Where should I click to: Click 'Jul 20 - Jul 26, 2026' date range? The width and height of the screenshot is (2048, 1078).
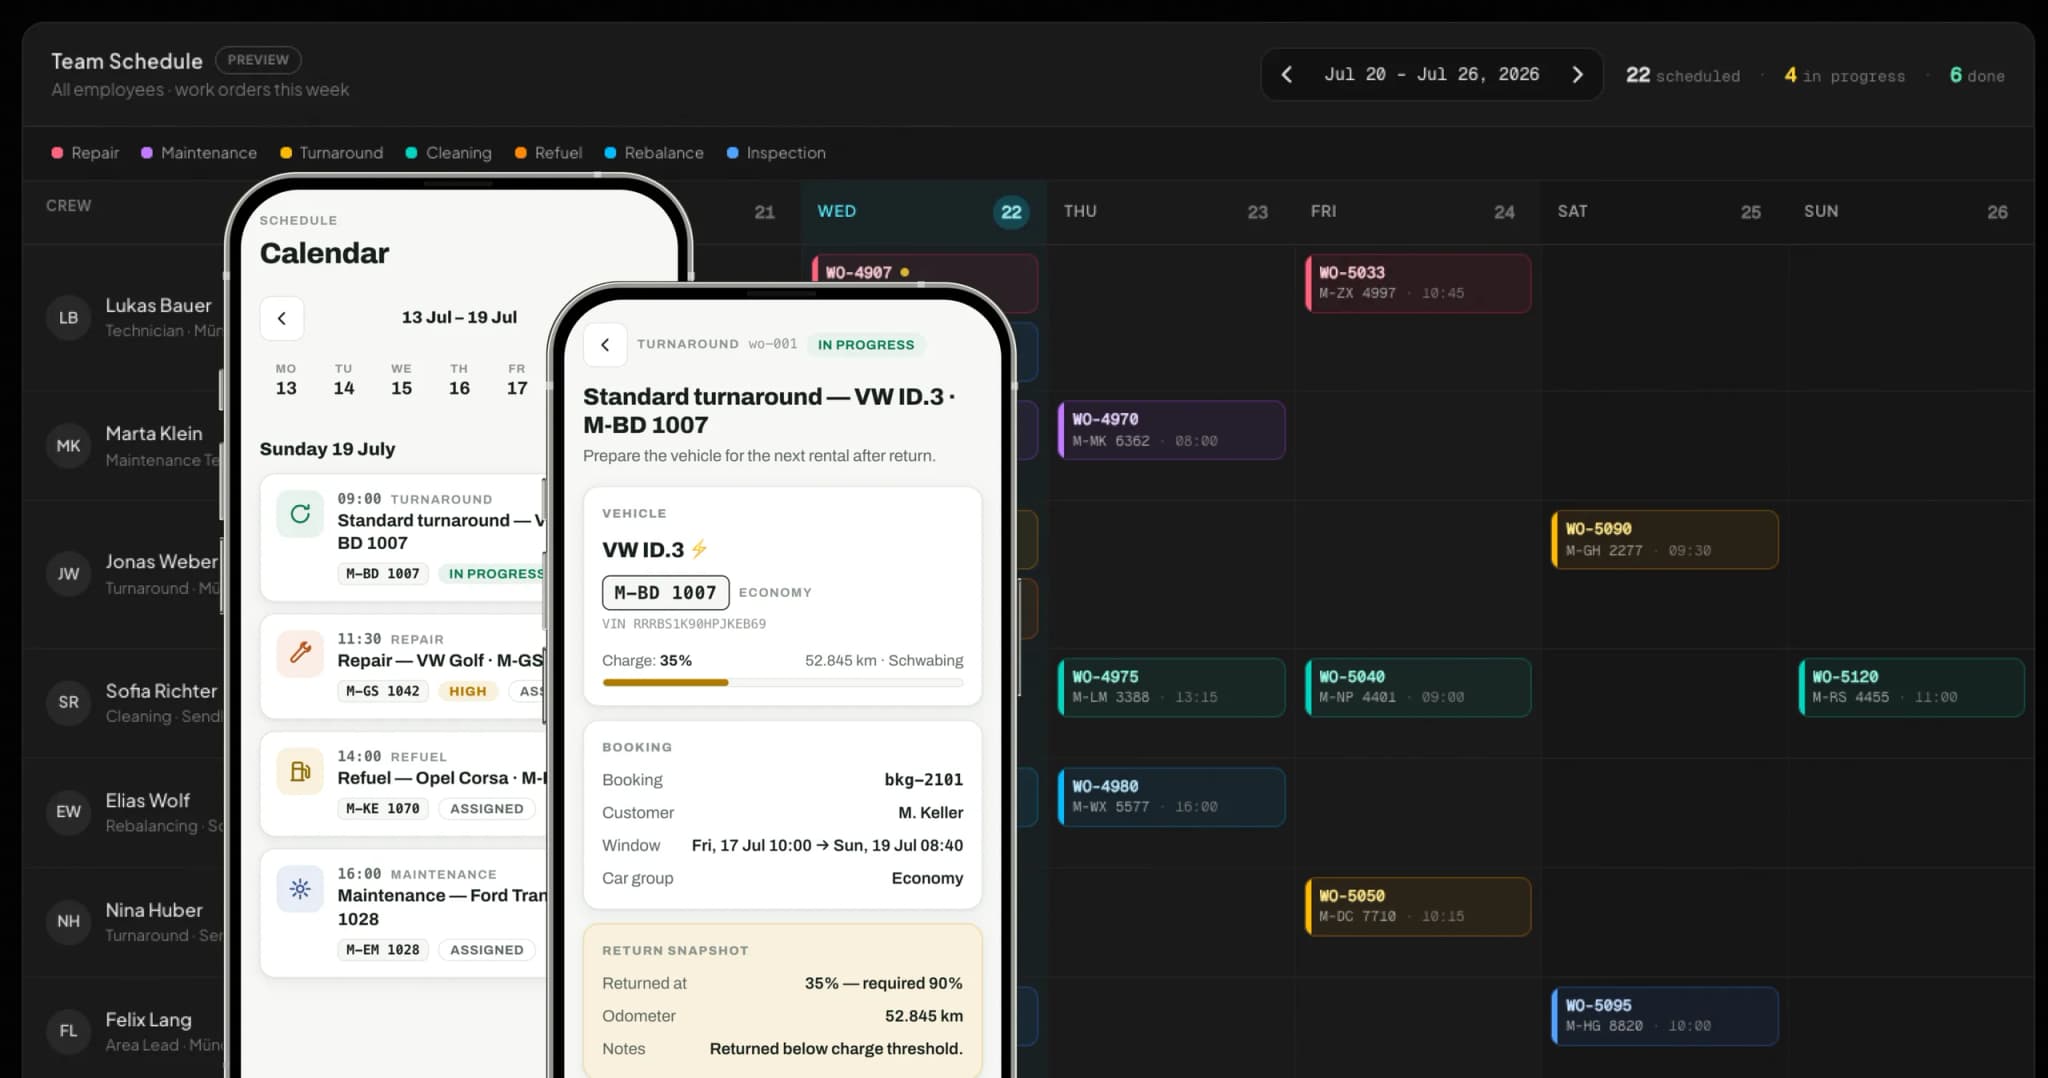pyautogui.click(x=1432, y=75)
